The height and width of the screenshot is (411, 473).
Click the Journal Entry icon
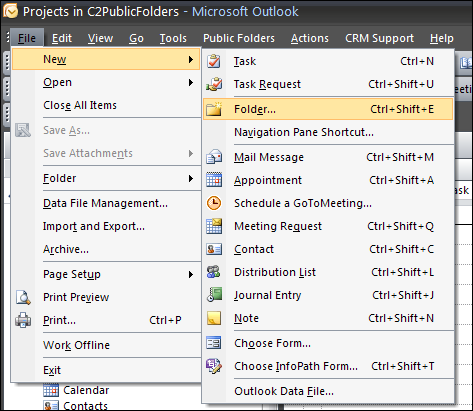(214, 295)
